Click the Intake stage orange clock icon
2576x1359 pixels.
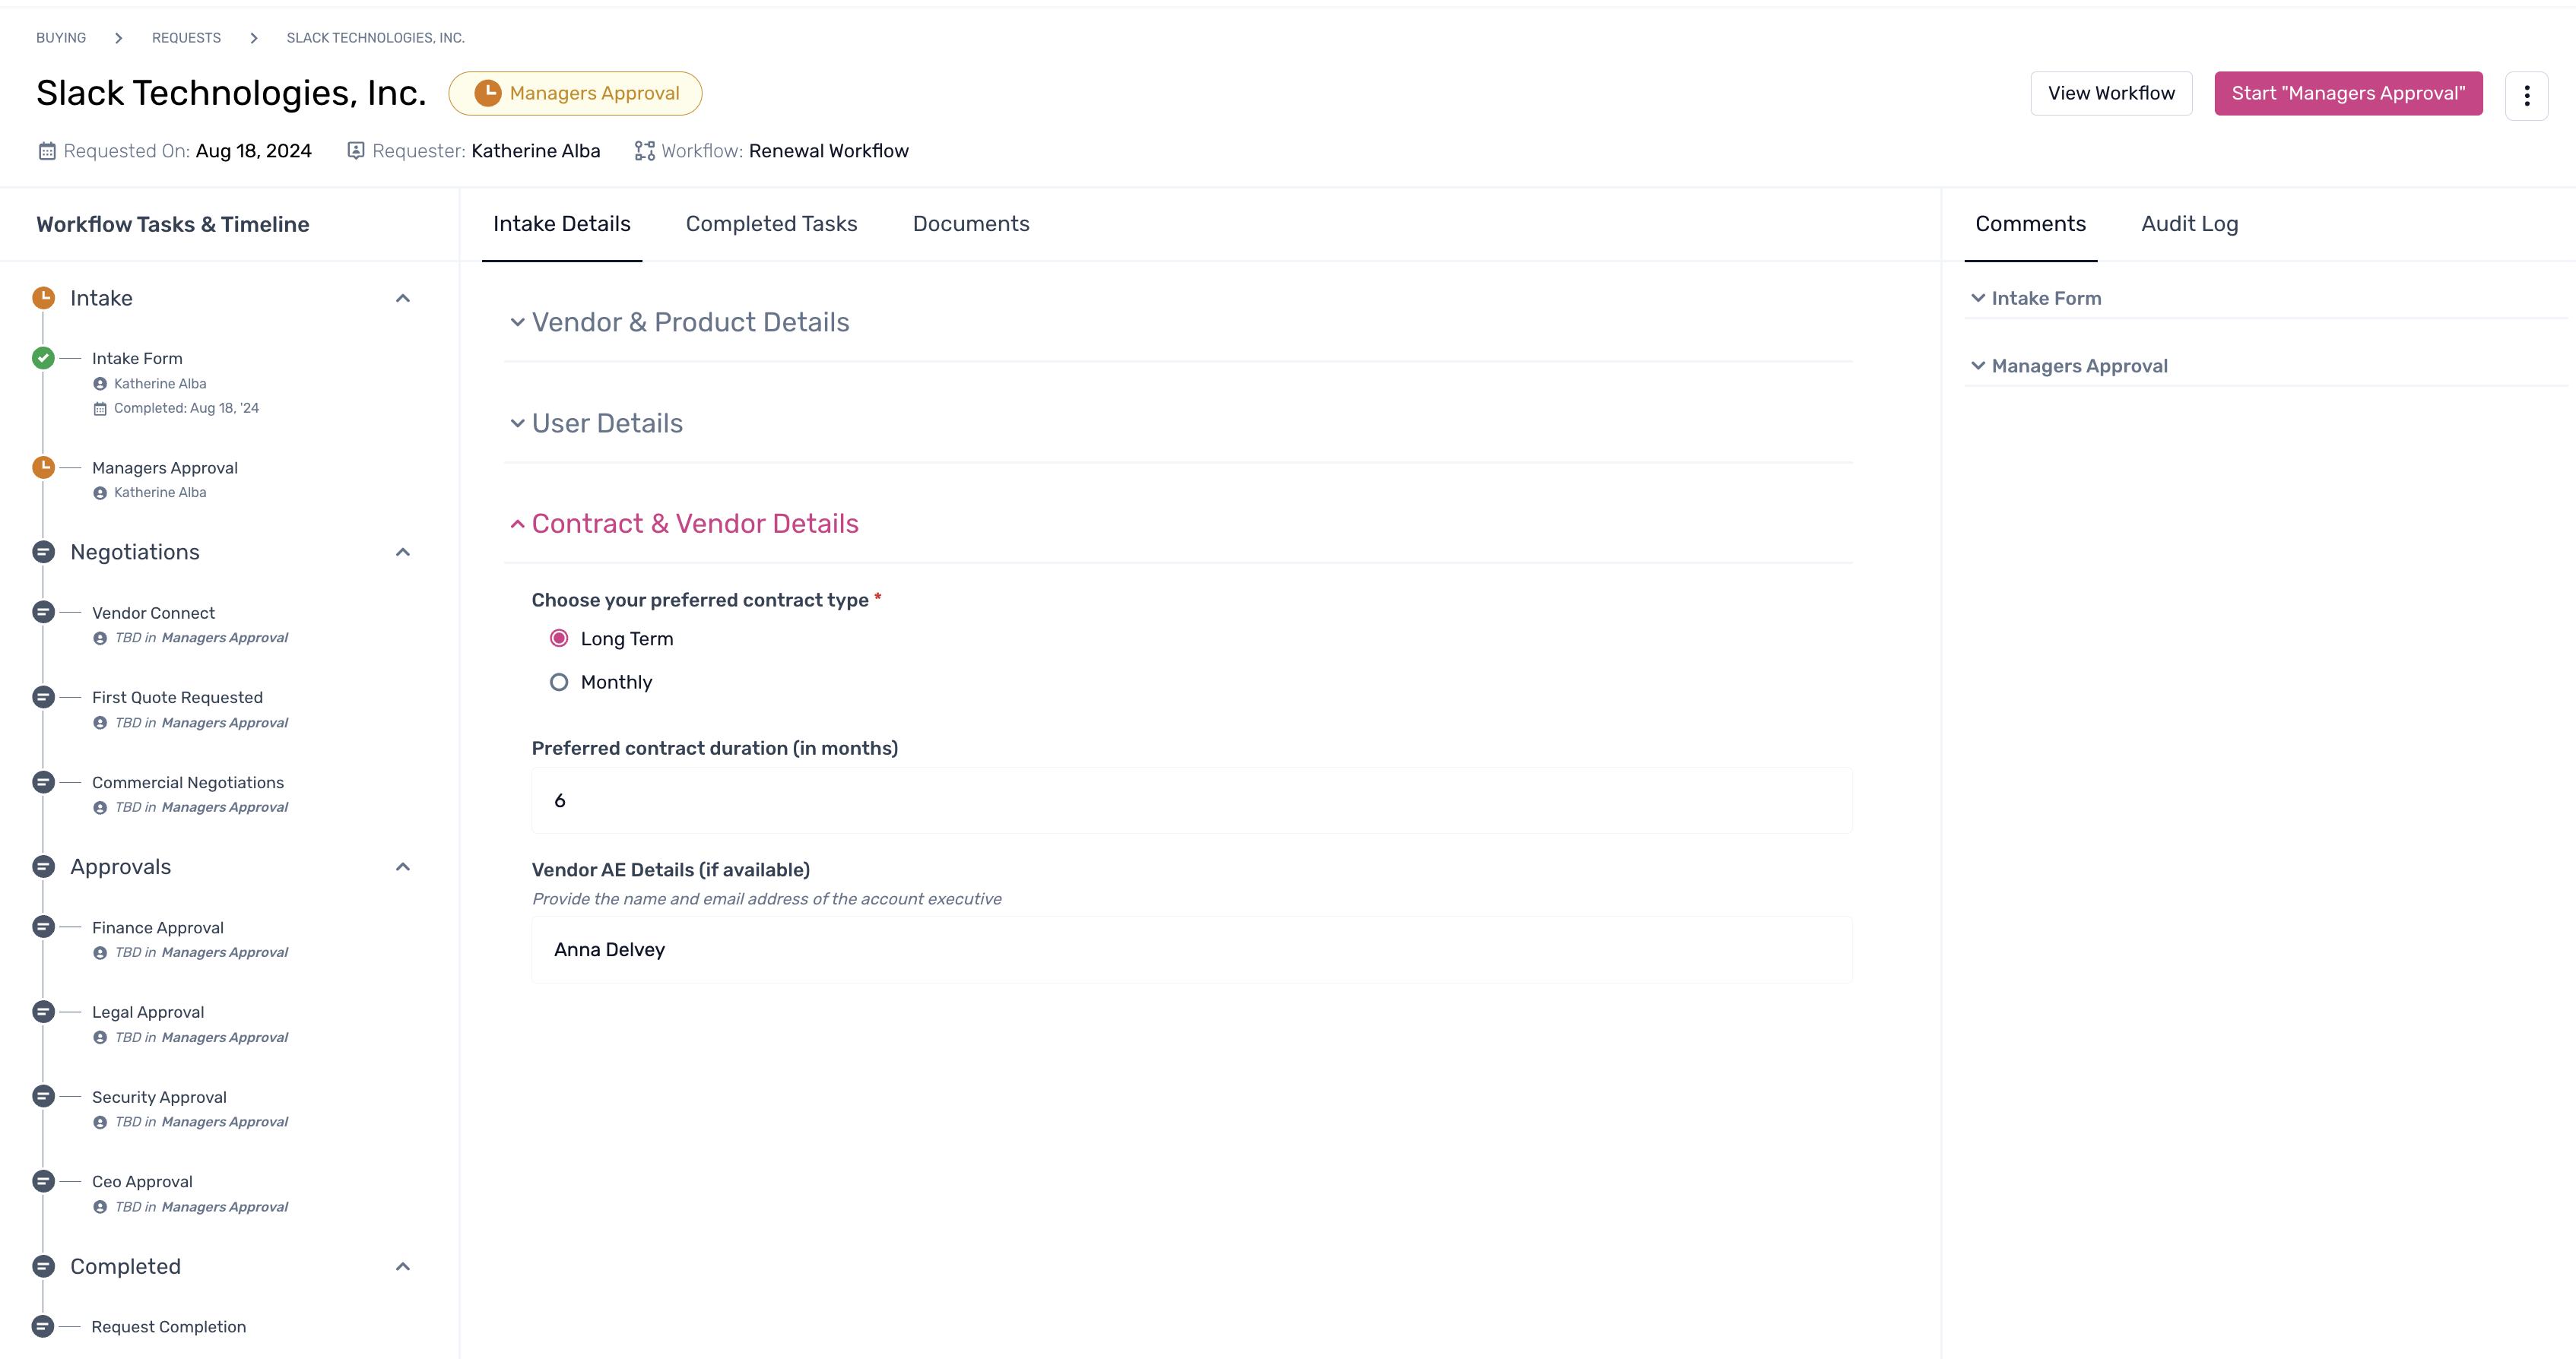(43, 298)
